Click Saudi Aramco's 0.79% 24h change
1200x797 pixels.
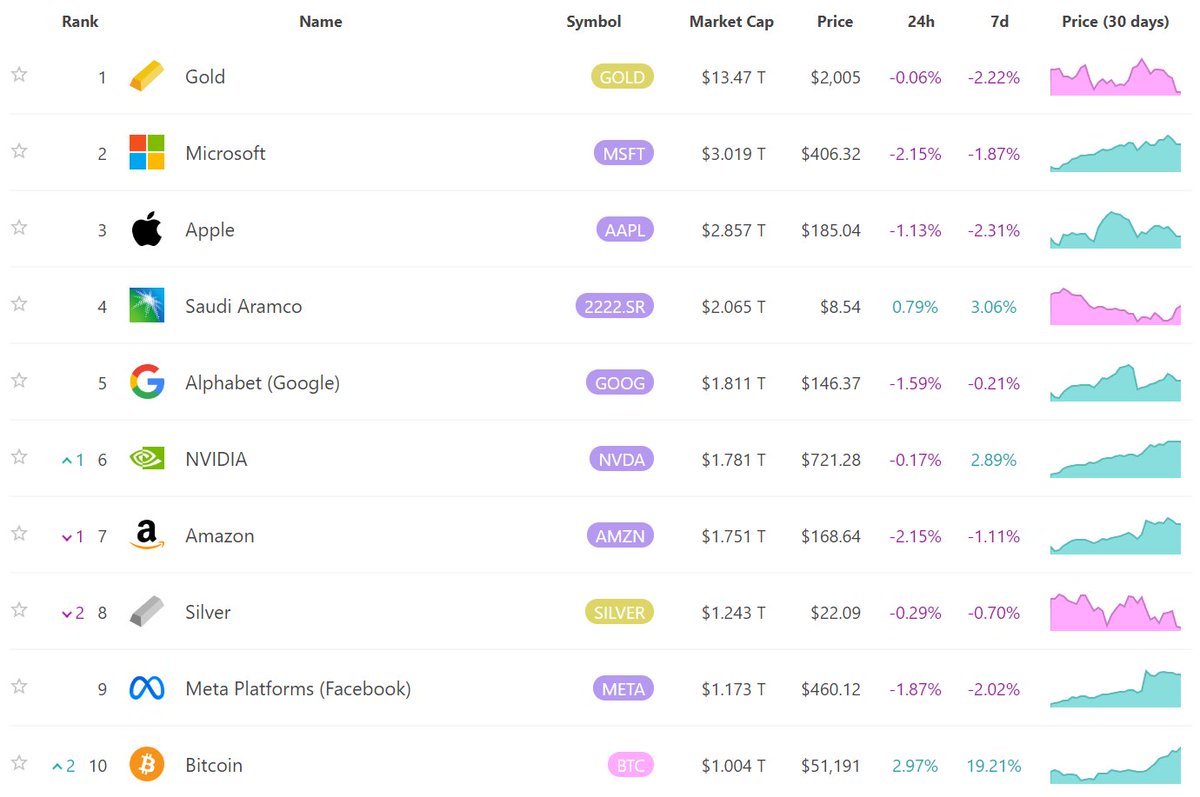915,307
